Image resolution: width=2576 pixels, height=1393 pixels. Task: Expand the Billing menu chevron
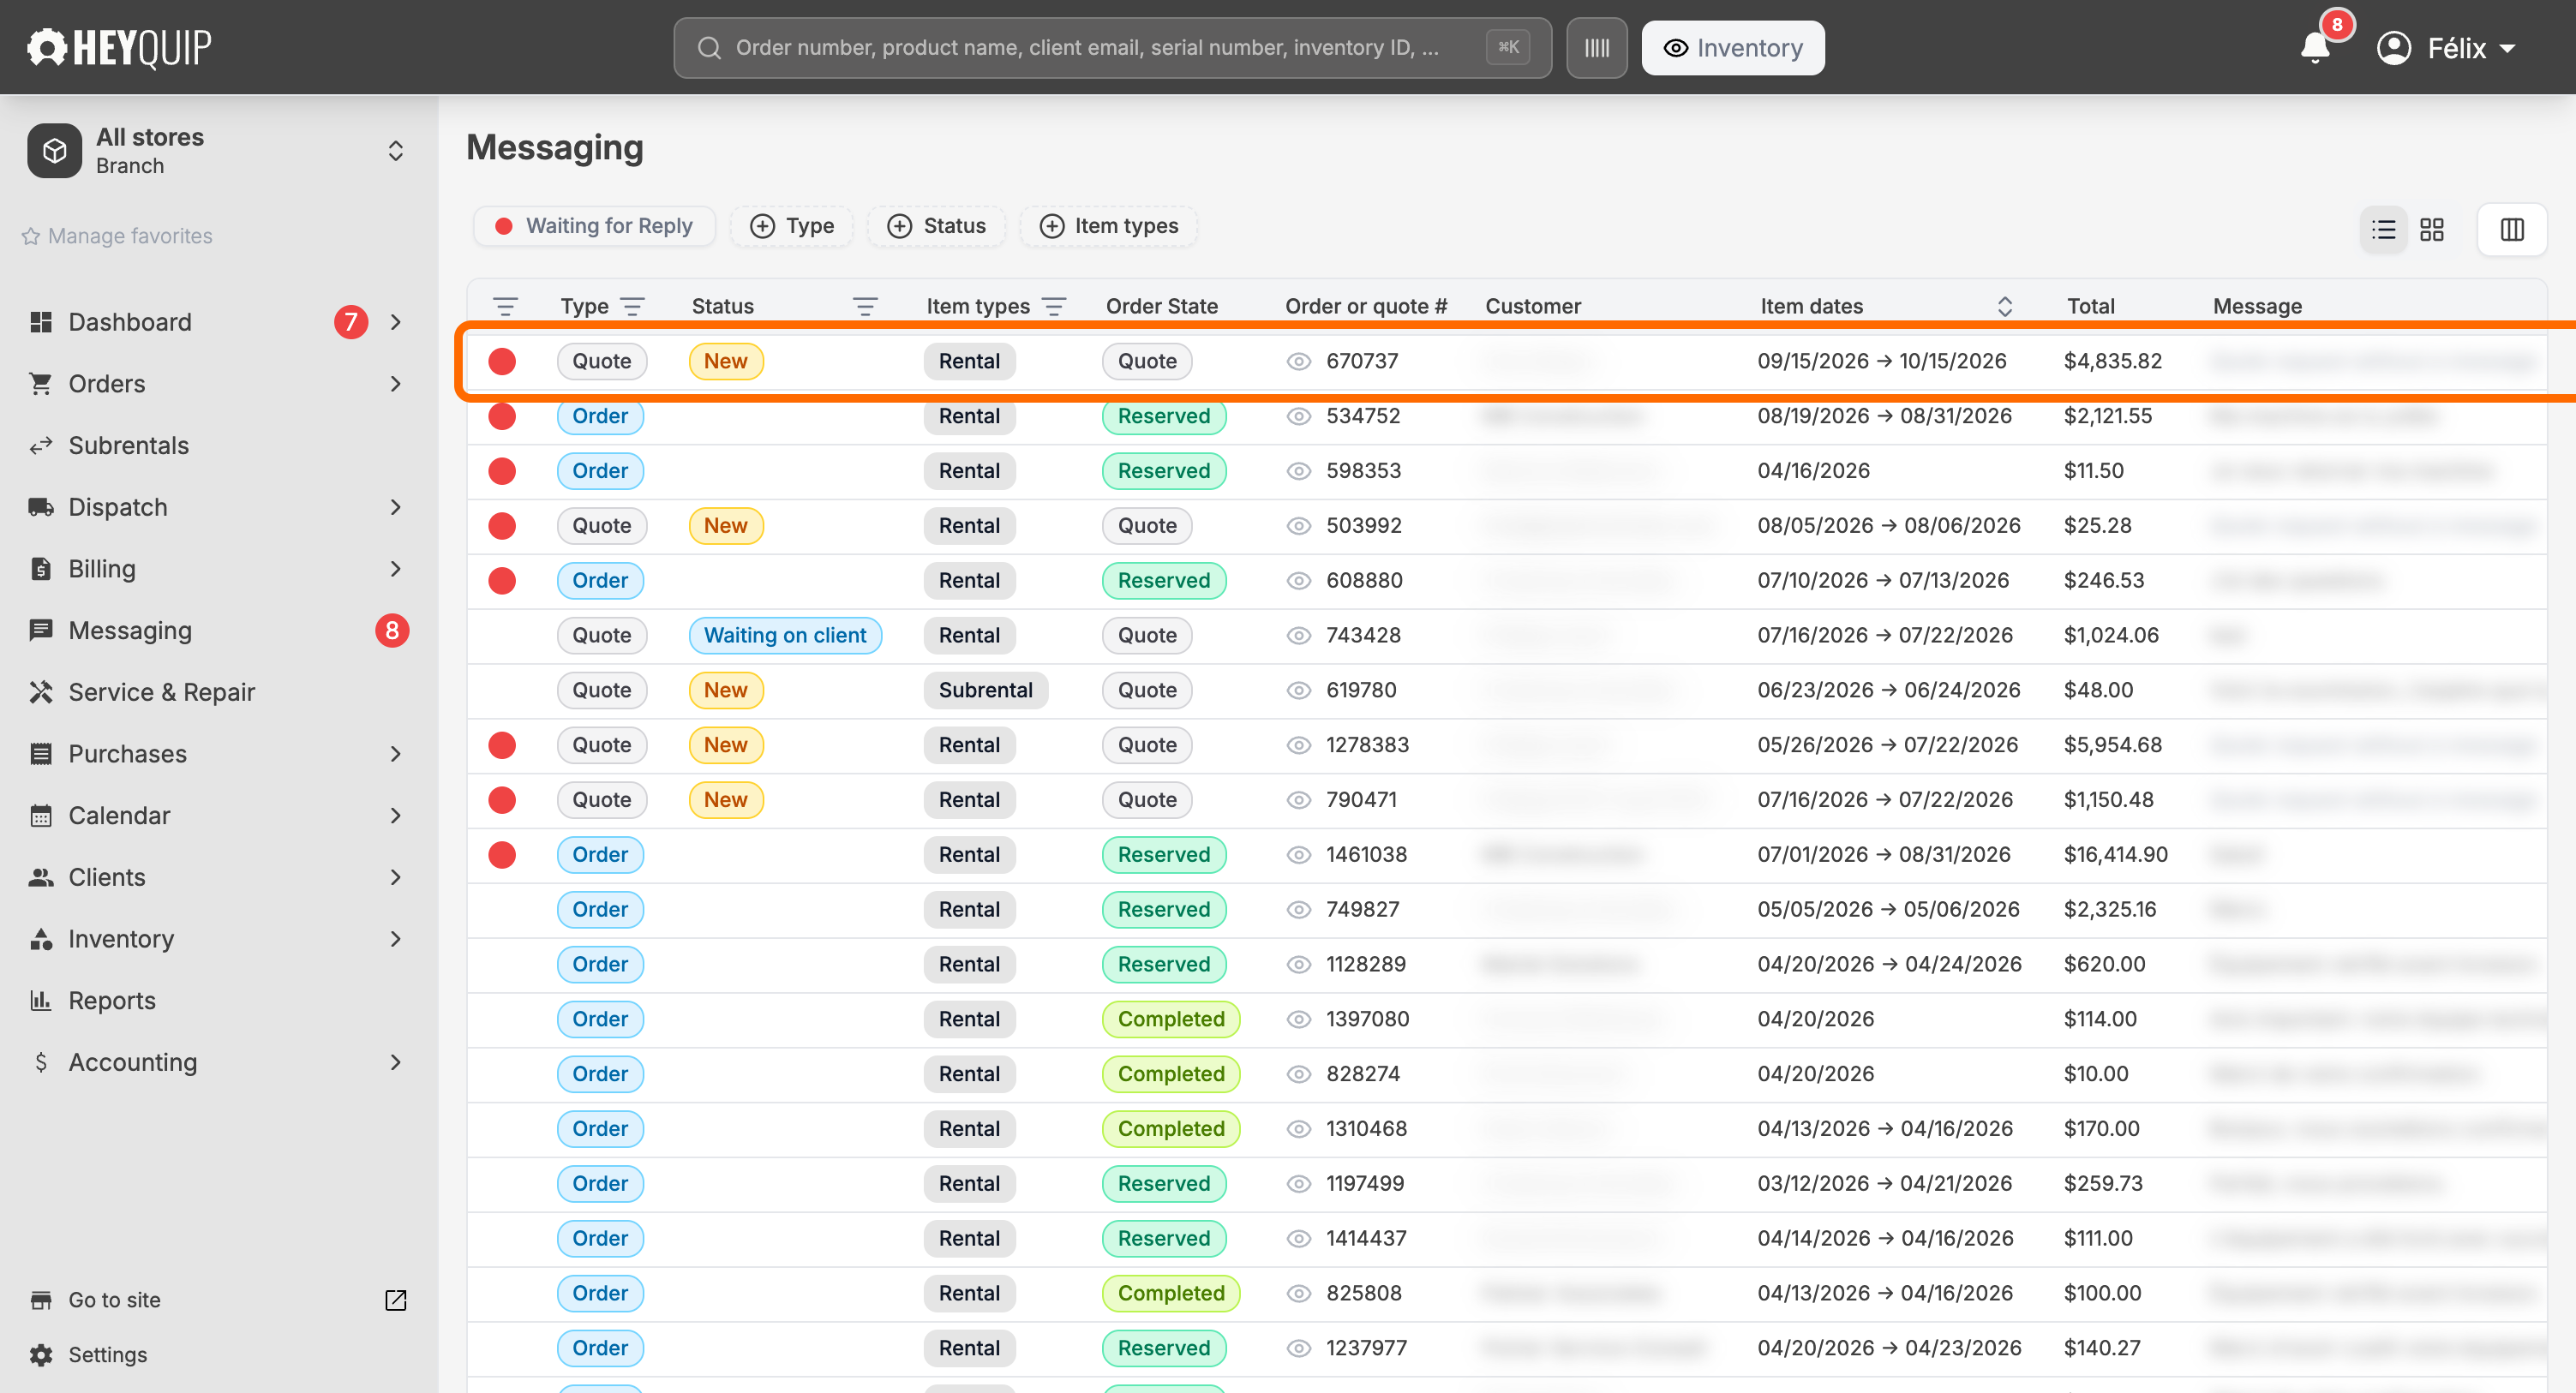pos(395,569)
